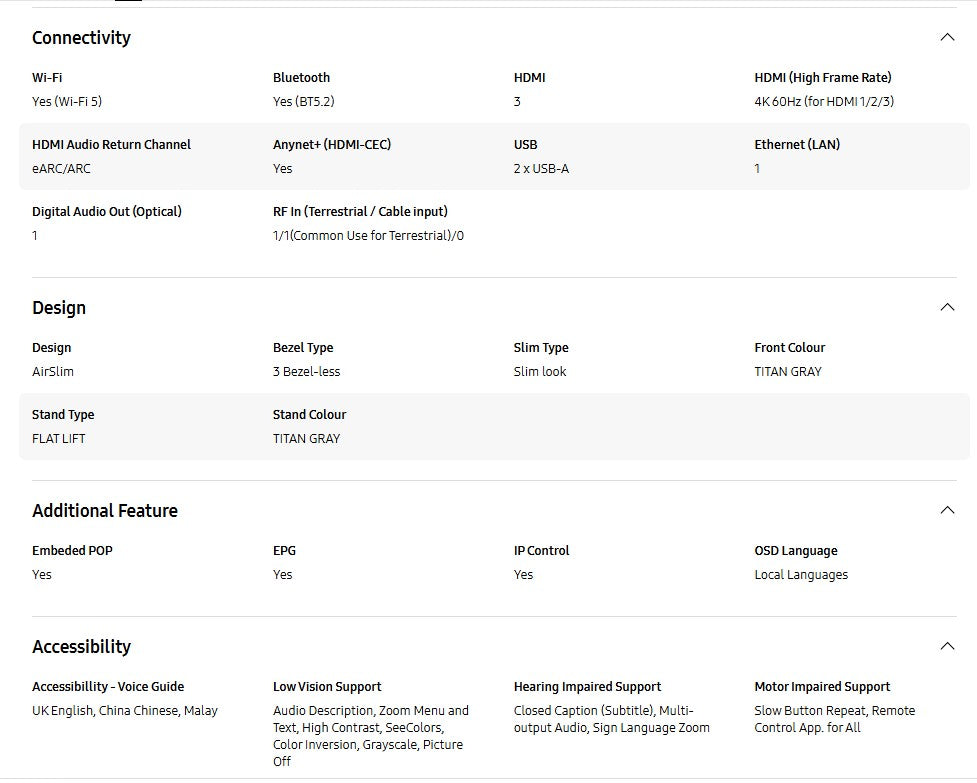Click the Anynet+ (HDMI-CEC) label
This screenshot has width=977, height=783.
pyautogui.click(x=332, y=145)
